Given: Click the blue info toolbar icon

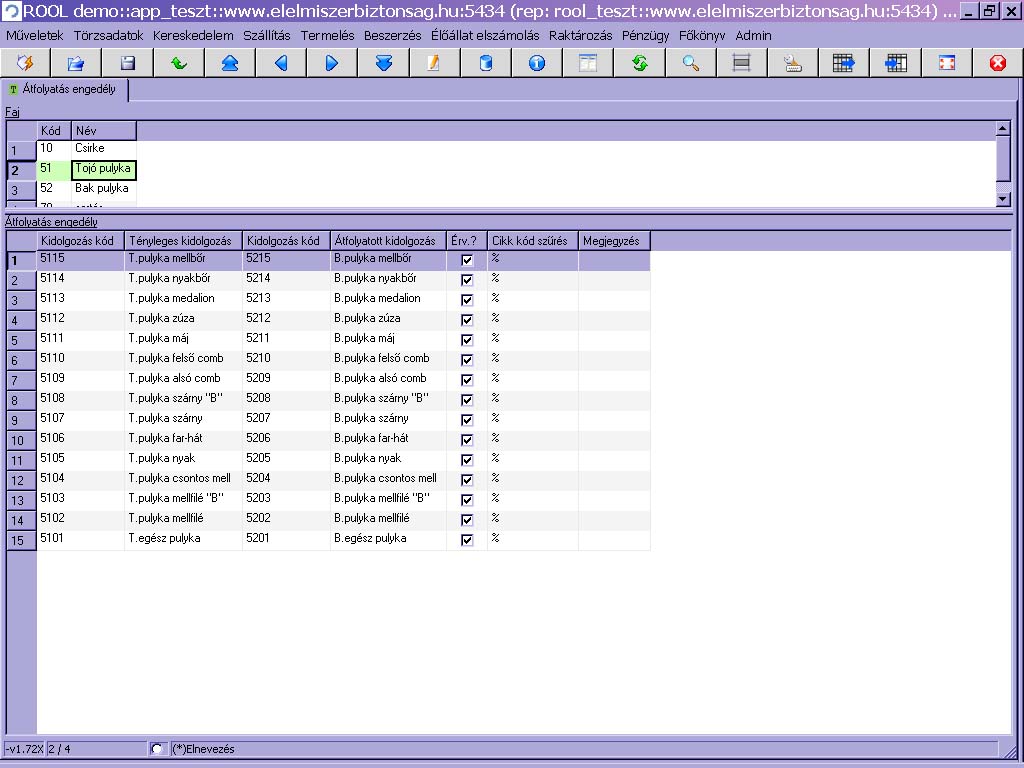Looking at the screenshot, I should coord(537,63).
